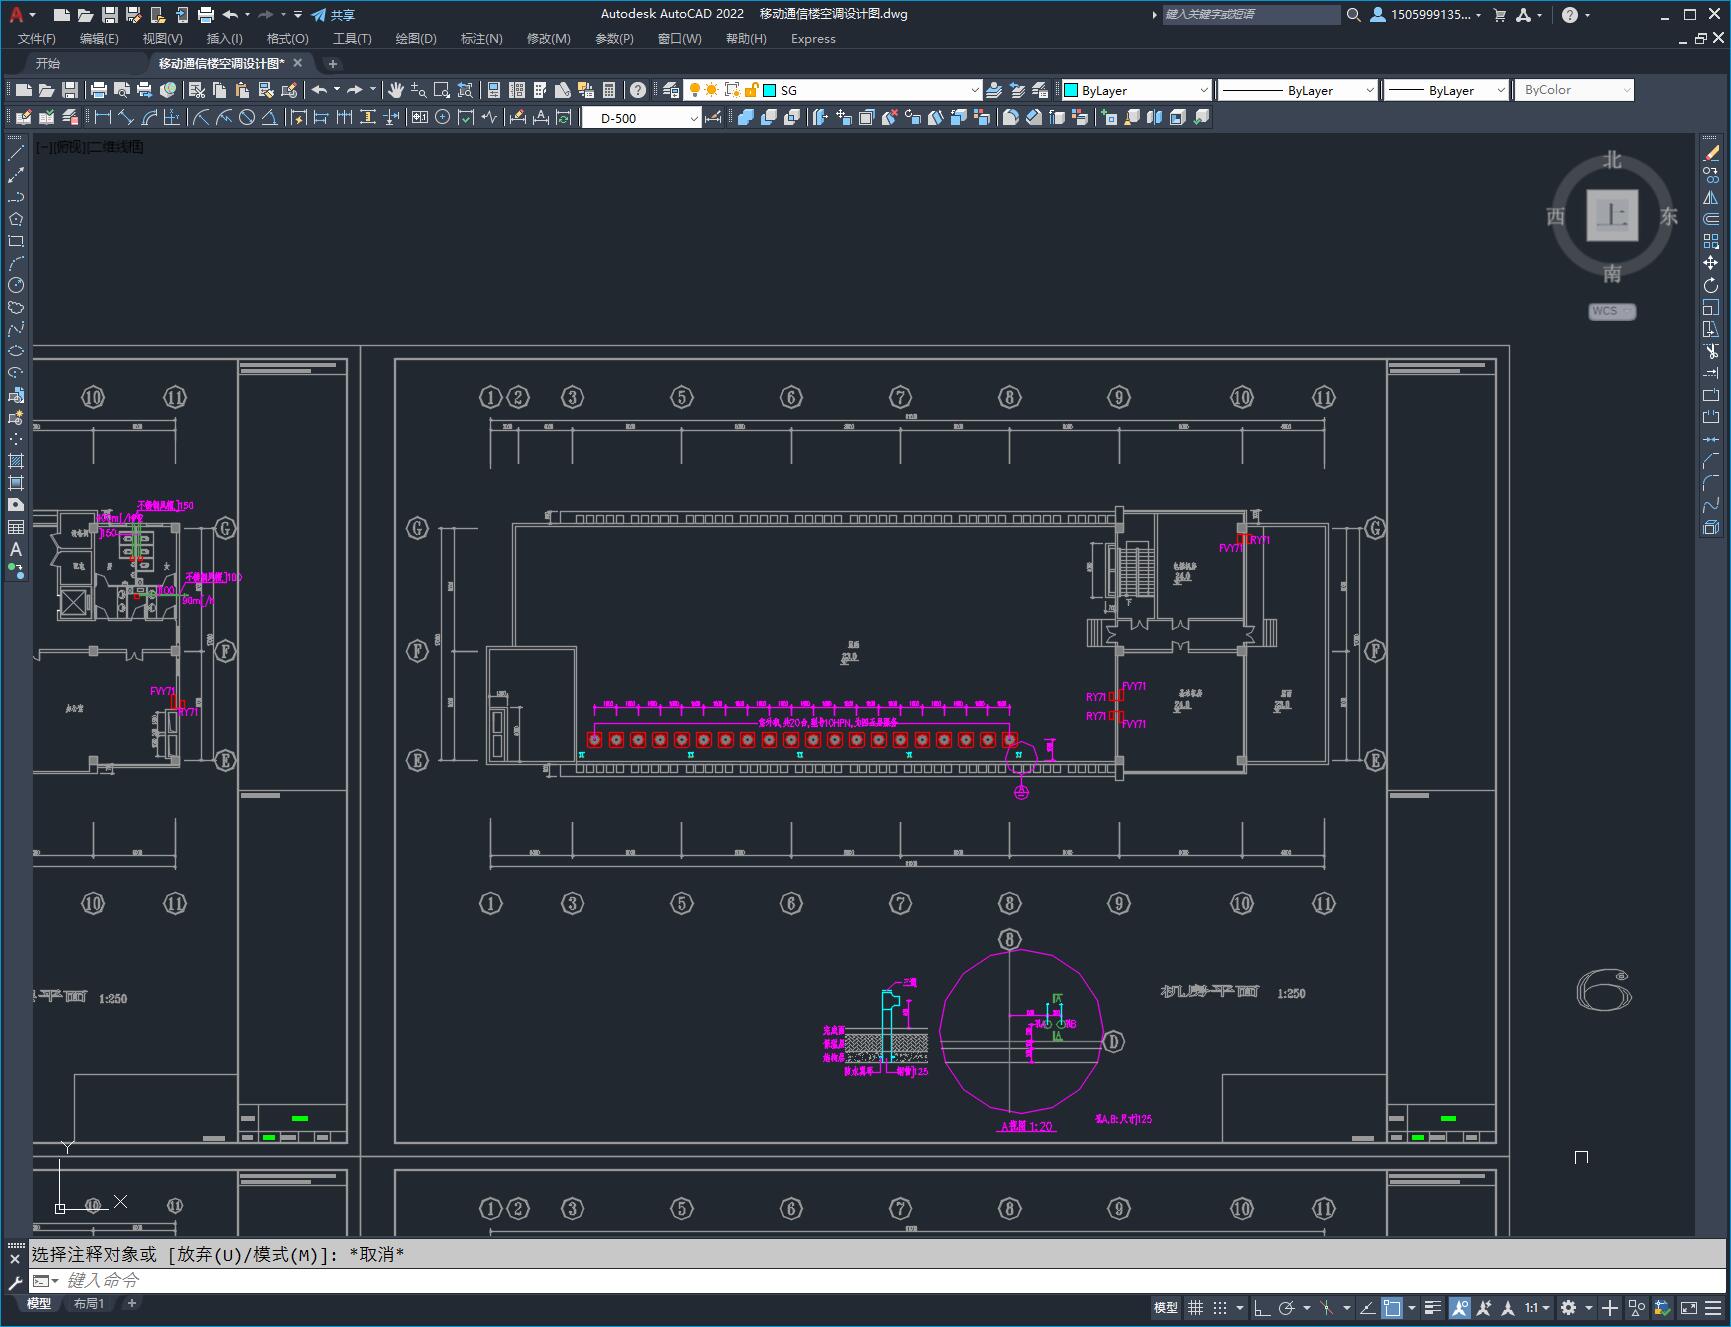Open the ByLayer color dropdown
Screen dimensions: 1731x1327
point(1136,90)
